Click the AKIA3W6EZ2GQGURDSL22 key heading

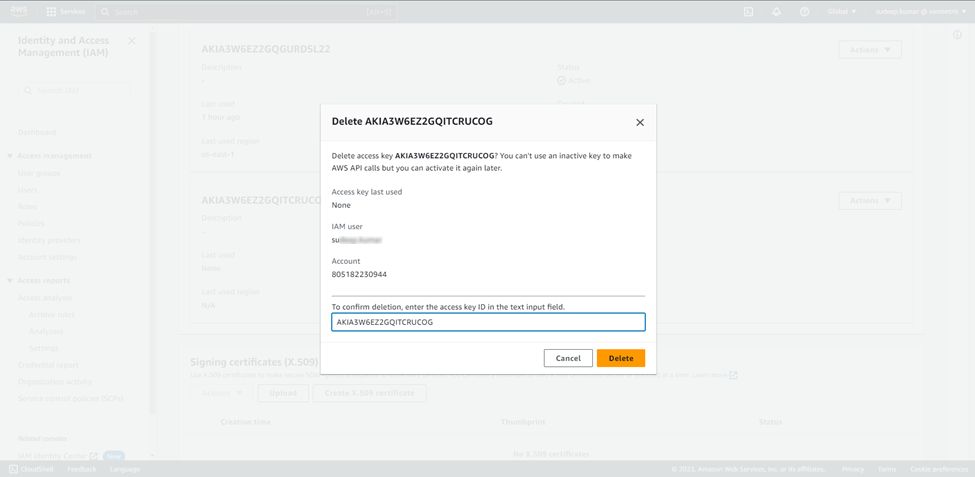(266, 49)
